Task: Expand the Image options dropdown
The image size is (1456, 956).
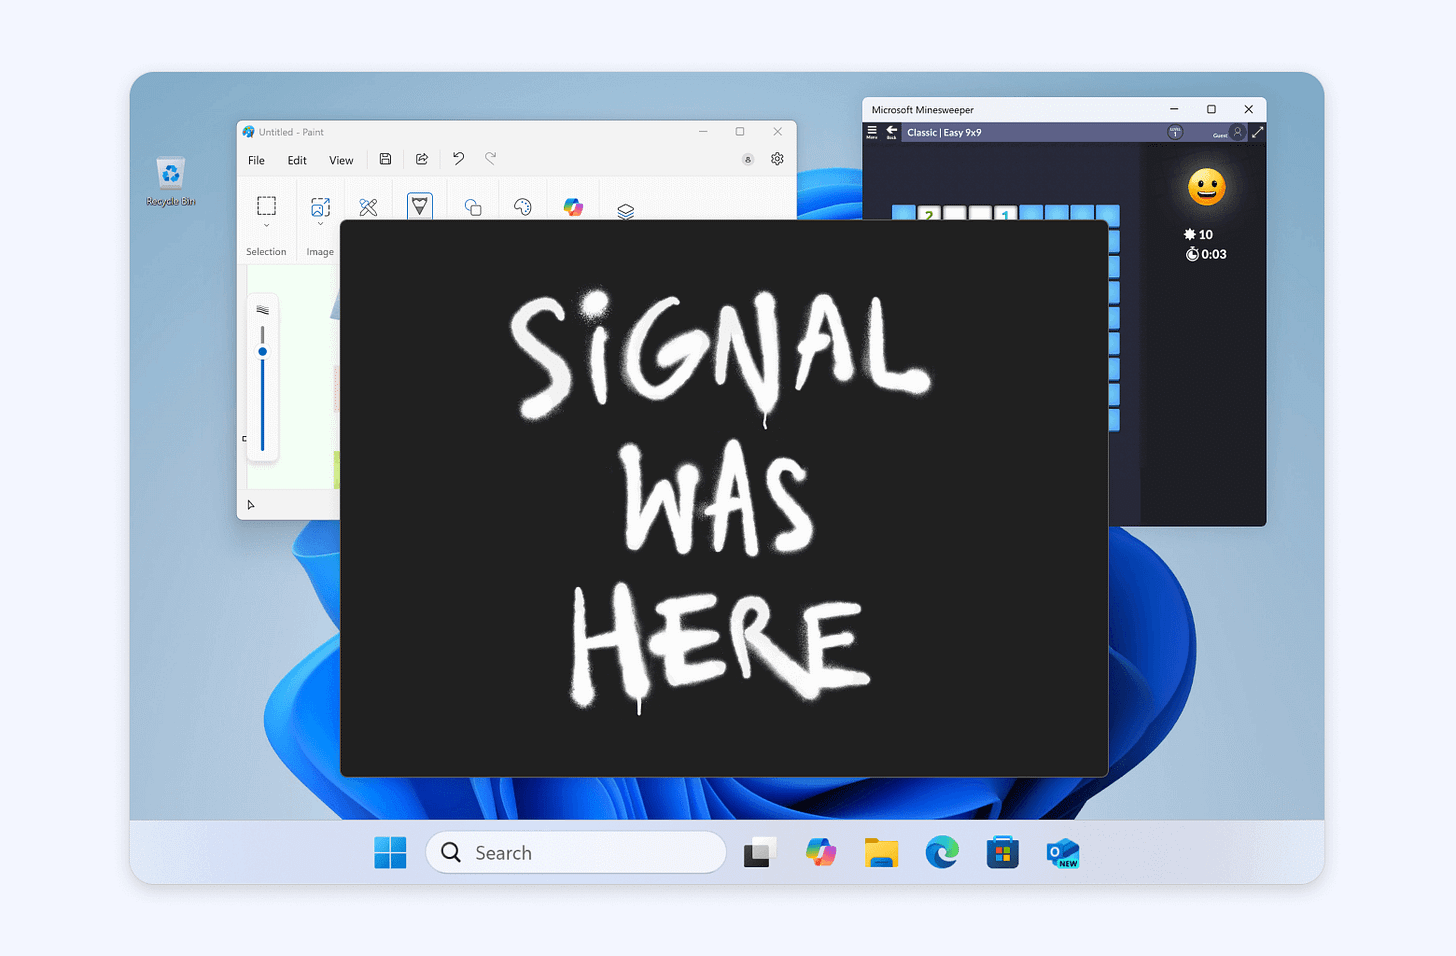Action: point(320,225)
